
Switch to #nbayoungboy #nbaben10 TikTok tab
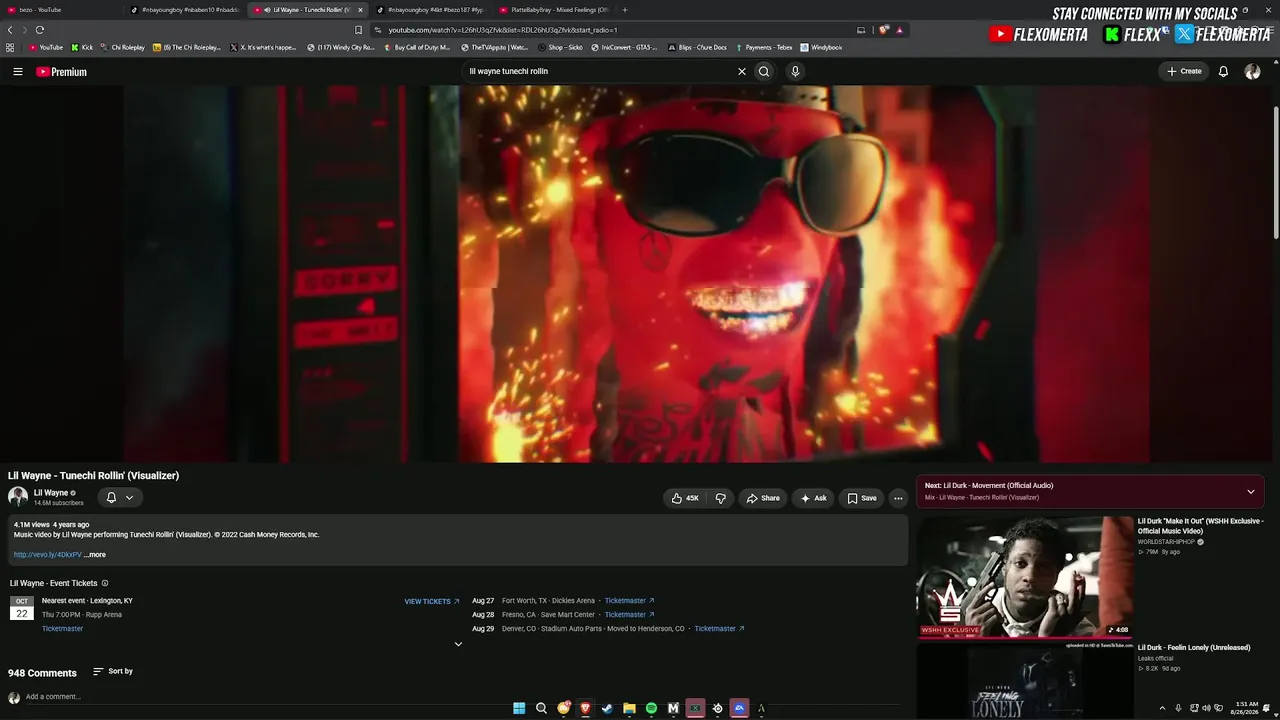(x=185, y=10)
